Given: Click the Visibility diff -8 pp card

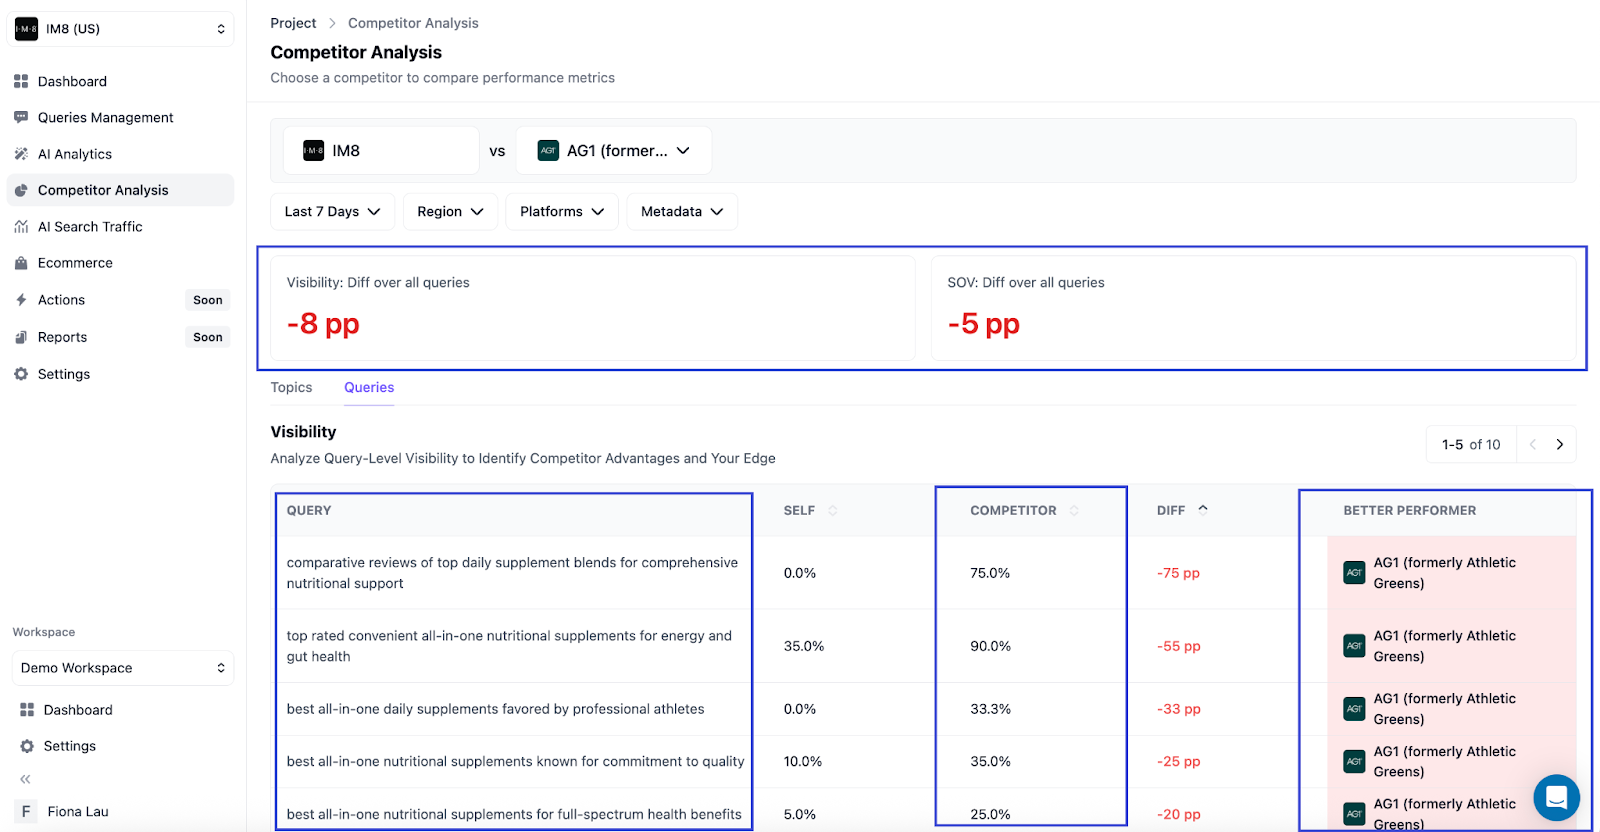Looking at the screenshot, I should 593,308.
